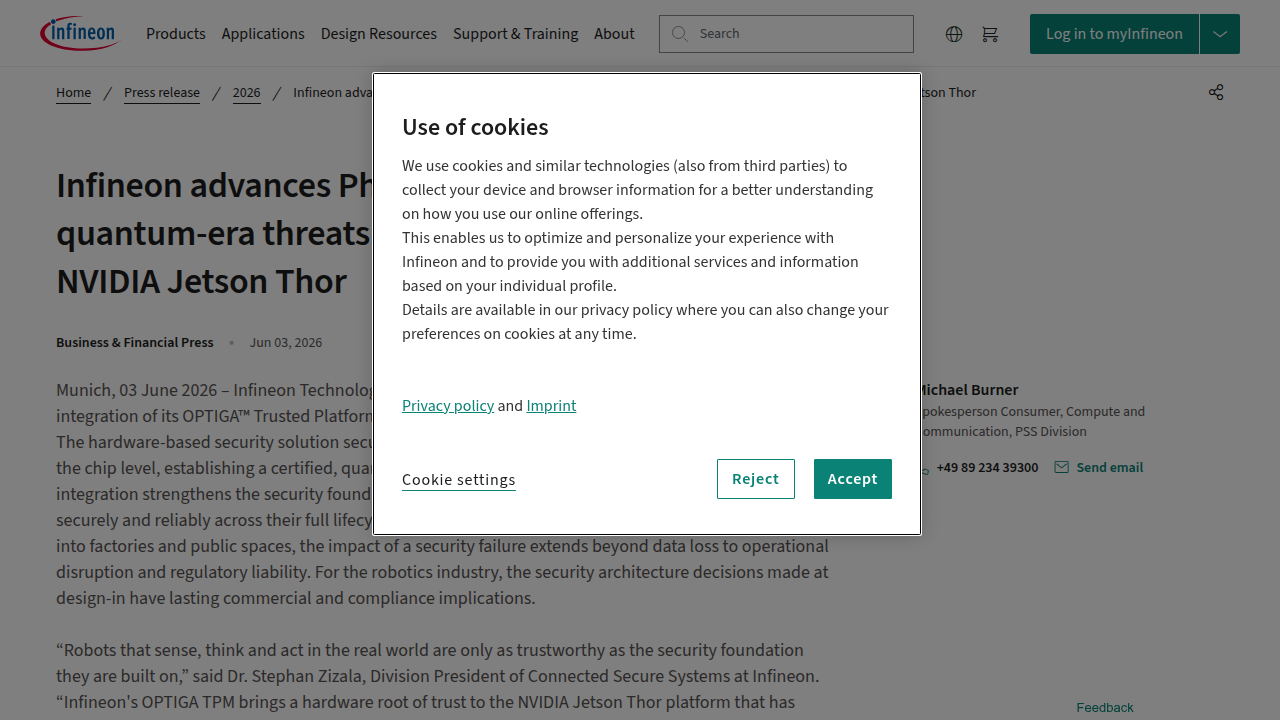Click the share icon
This screenshot has width=1280, height=720.
click(1216, 92)
